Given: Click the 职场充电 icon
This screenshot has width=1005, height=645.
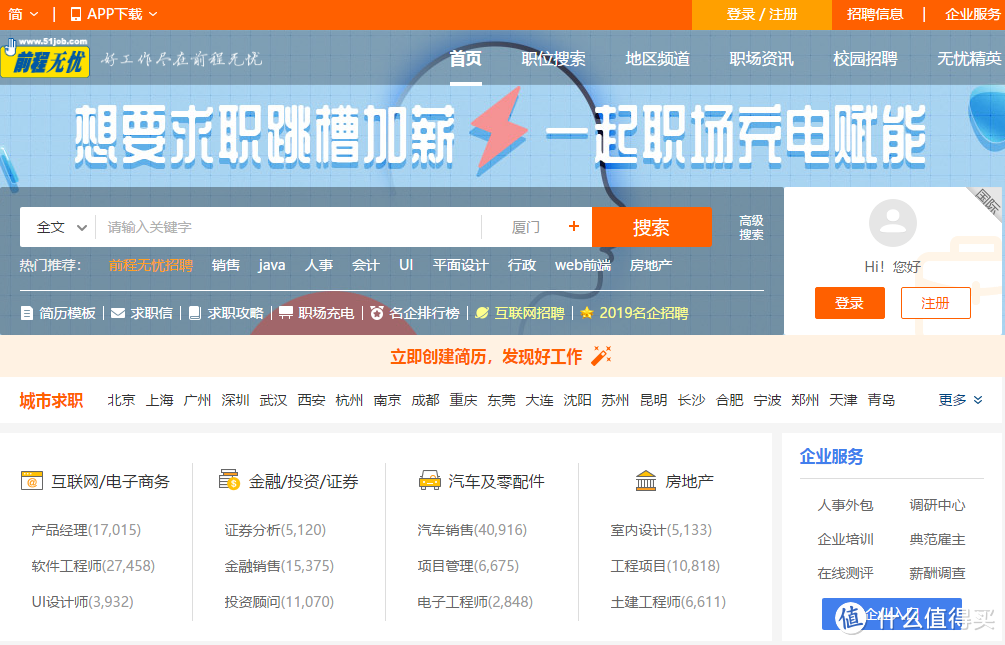Looking at the screenshot, I should [x=286, y=313].
